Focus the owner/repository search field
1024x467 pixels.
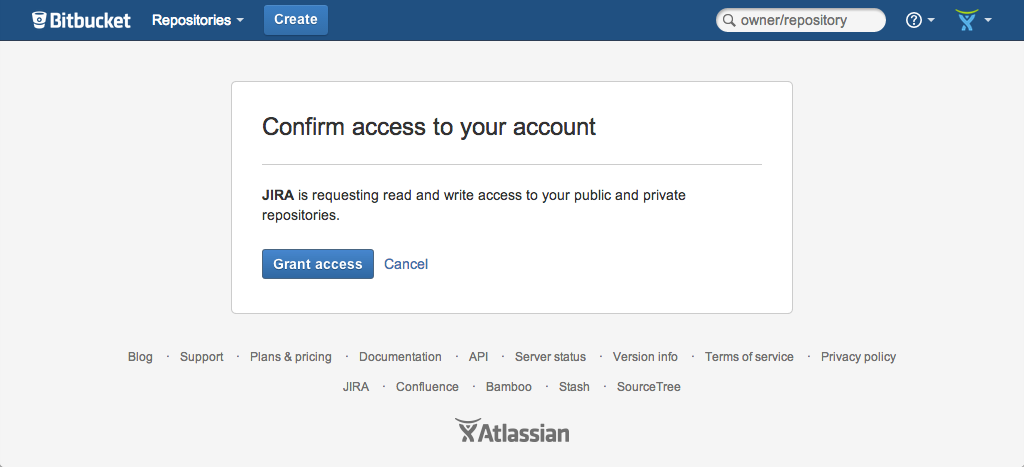[801, 20]
